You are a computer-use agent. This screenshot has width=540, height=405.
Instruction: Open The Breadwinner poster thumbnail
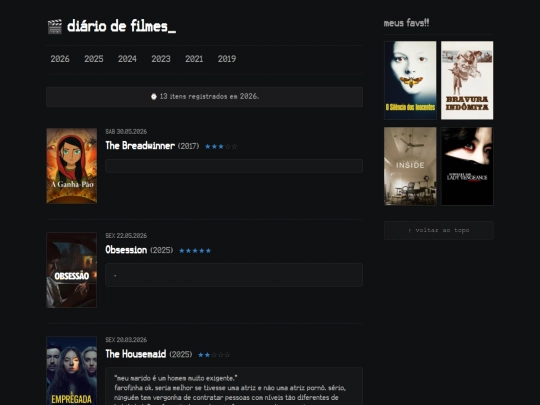72,166
